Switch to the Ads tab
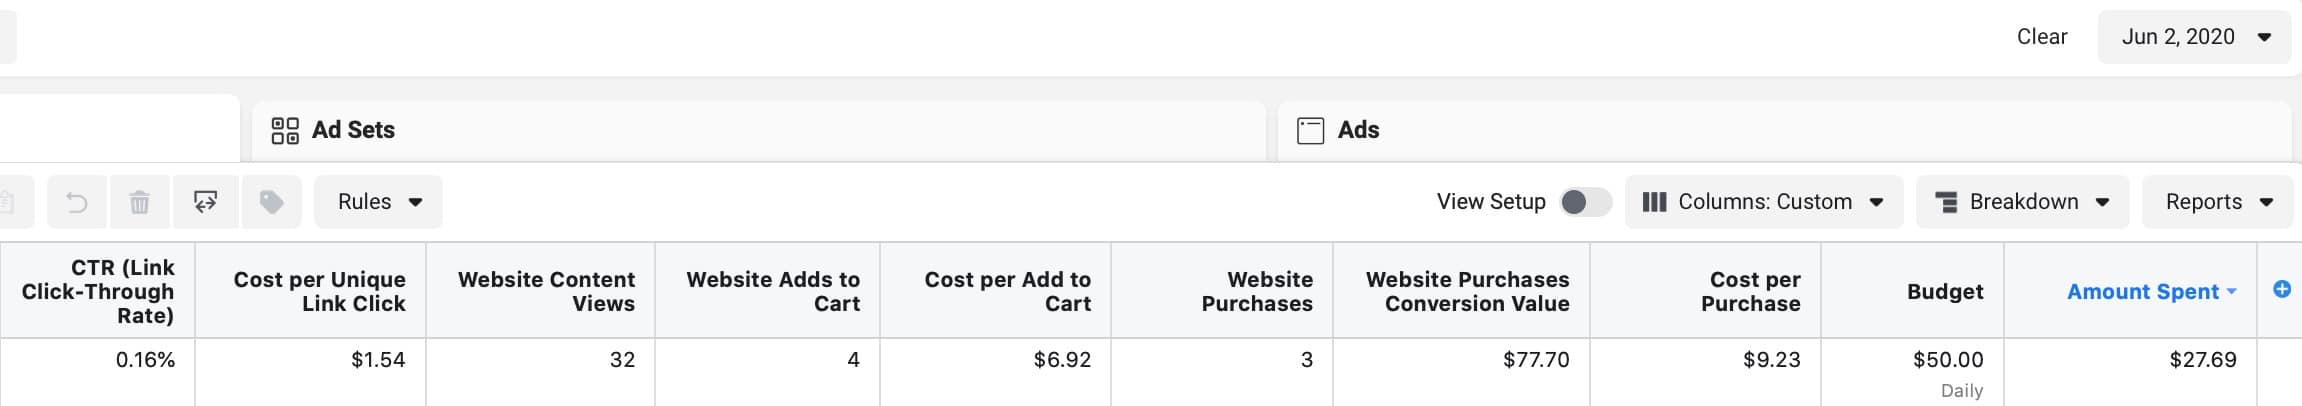Image resolution: width=2302 pixels, height=406 pixels. pyautogui.click(x=1358, y=130)
